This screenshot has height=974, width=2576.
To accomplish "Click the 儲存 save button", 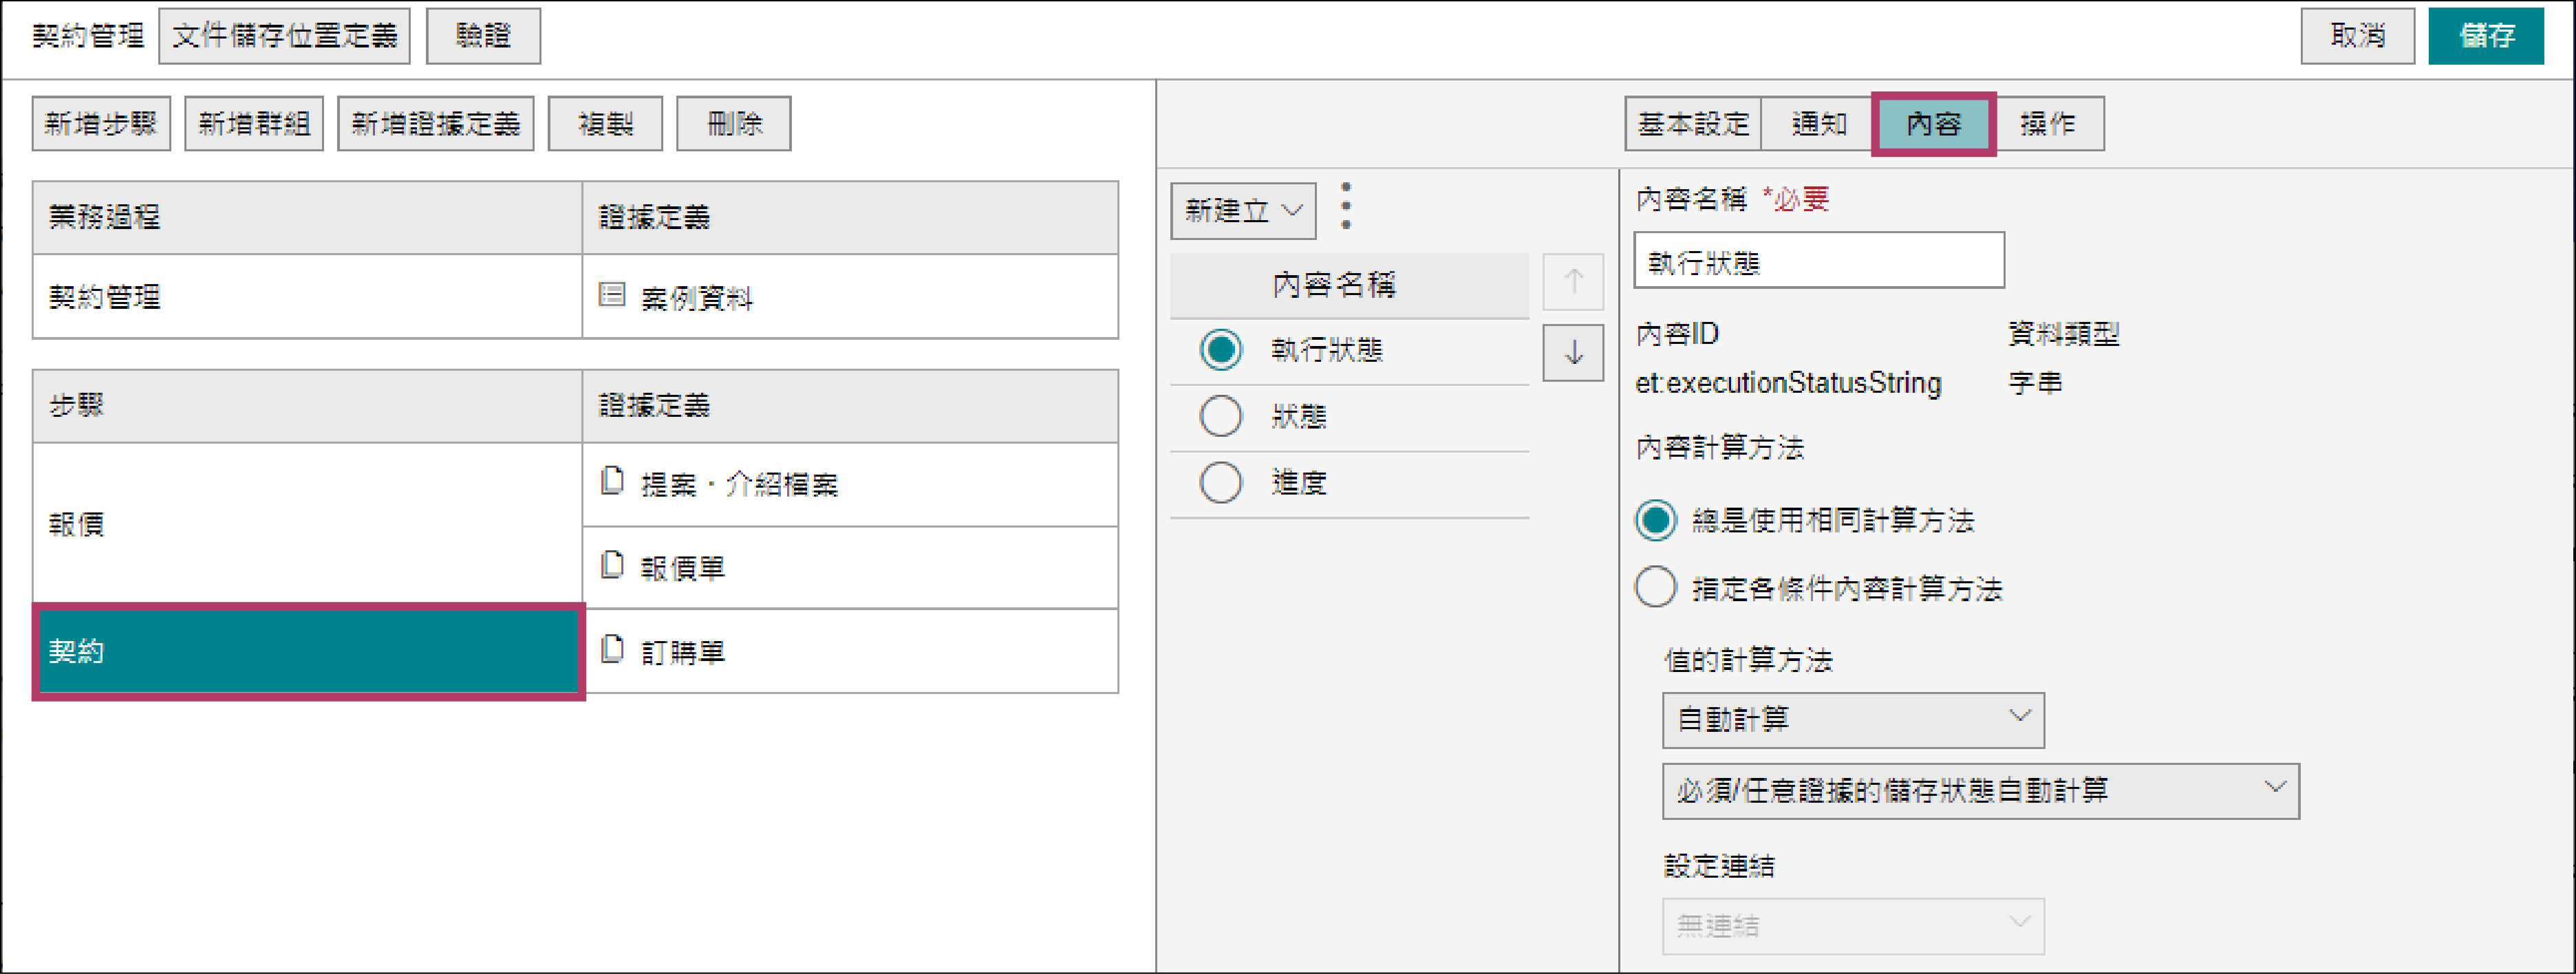I will [x=2485, y=36].
